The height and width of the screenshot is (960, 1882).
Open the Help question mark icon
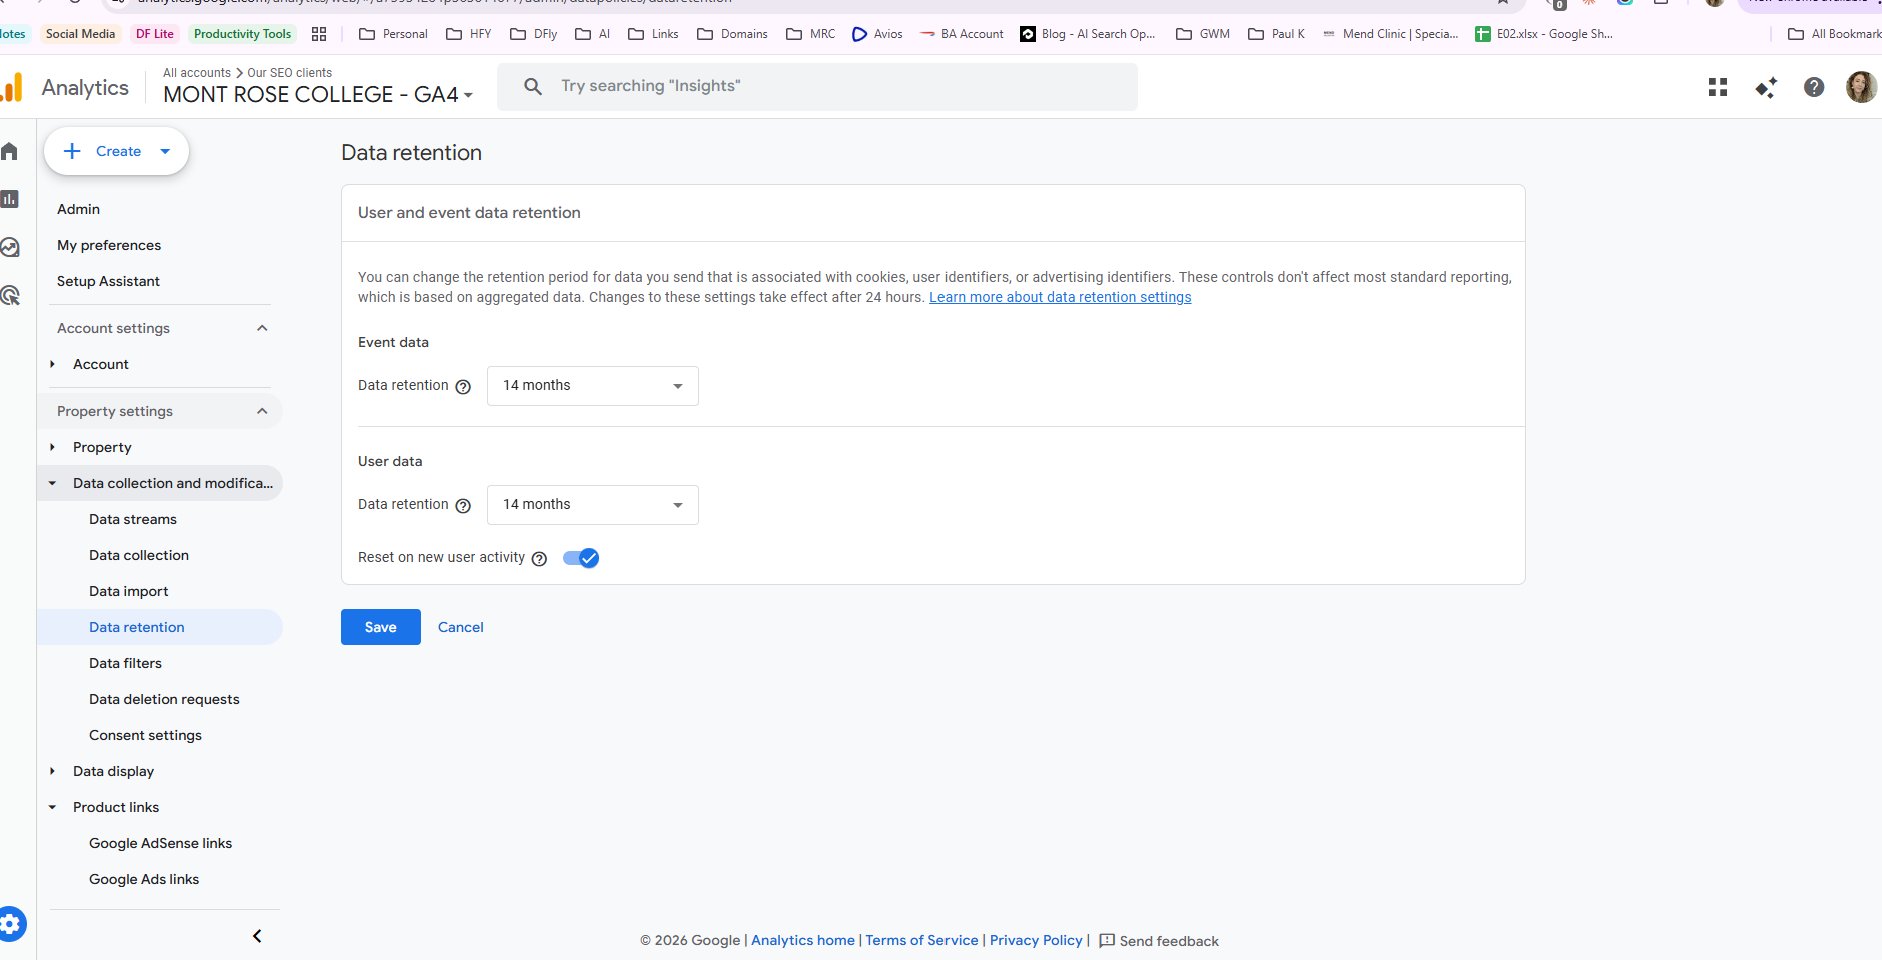(x=1814, y=87)
